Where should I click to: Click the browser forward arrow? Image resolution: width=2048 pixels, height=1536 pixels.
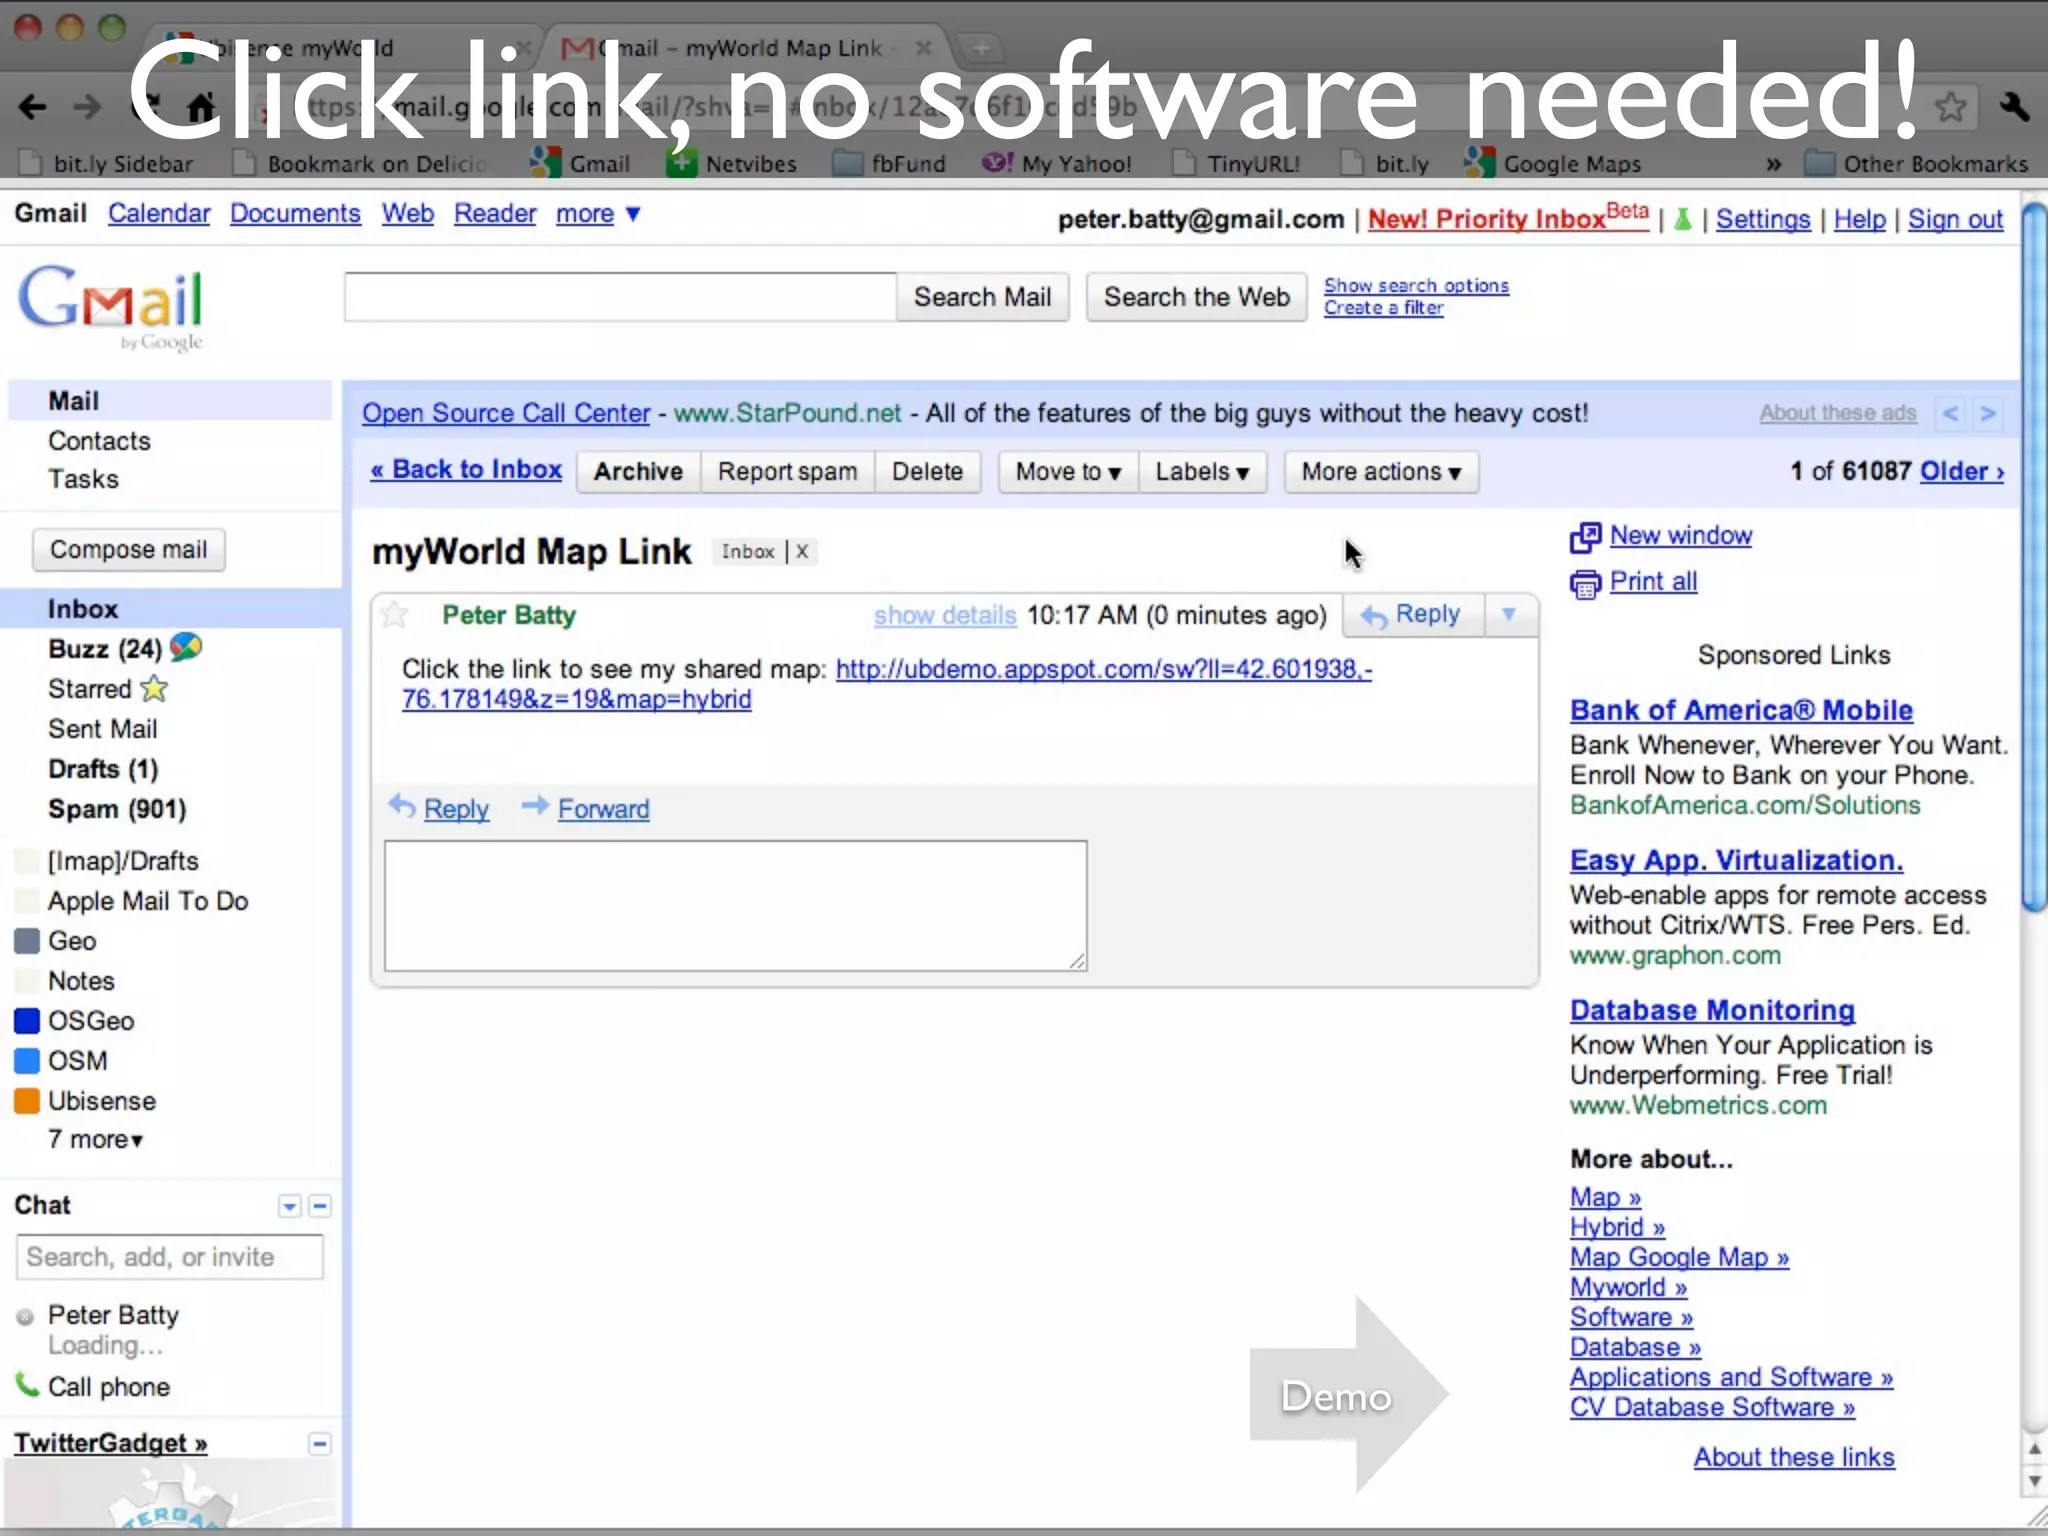88,107
